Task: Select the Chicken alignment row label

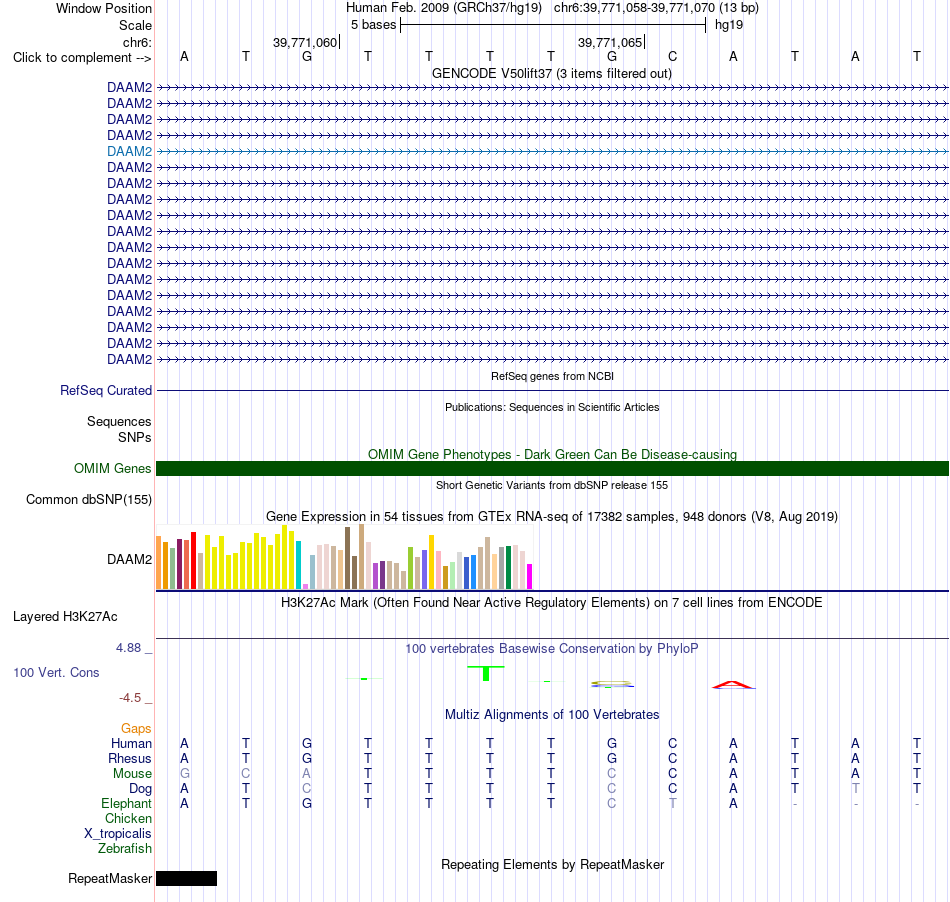Action: tap(128, 819)
